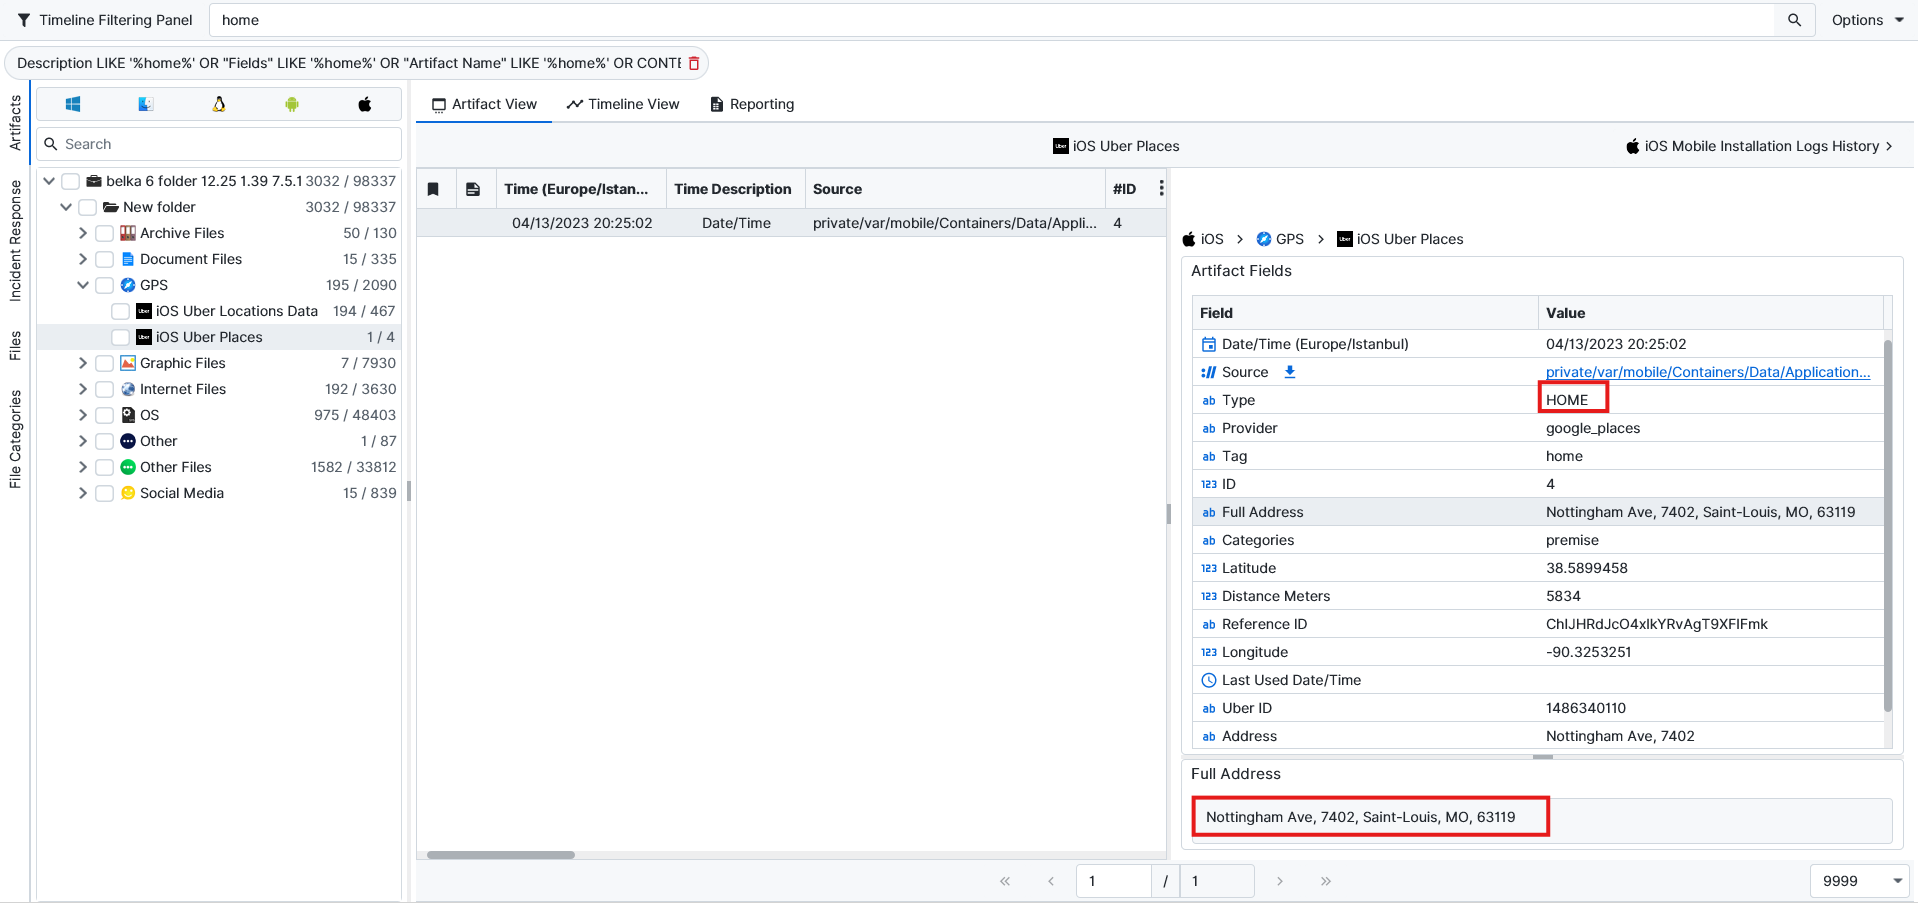Go to iOS Mobile Installation Logs History
Screen dimensions: 1918x903
pyautogui.click(x=1760, y=146)
